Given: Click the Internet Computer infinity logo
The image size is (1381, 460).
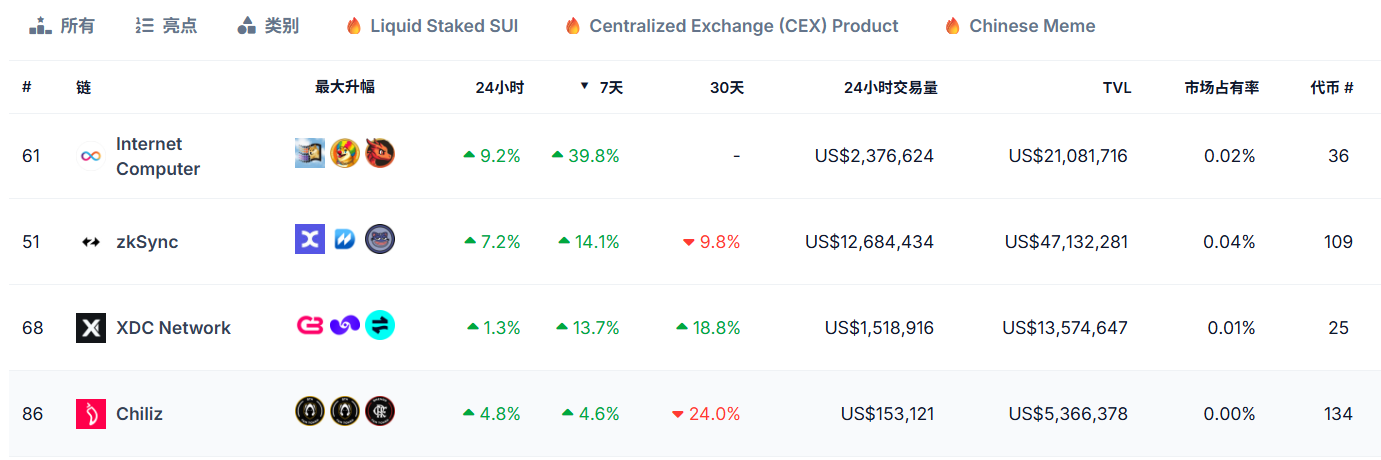Looking at the screenshot, I should click(x=91, y=156).
